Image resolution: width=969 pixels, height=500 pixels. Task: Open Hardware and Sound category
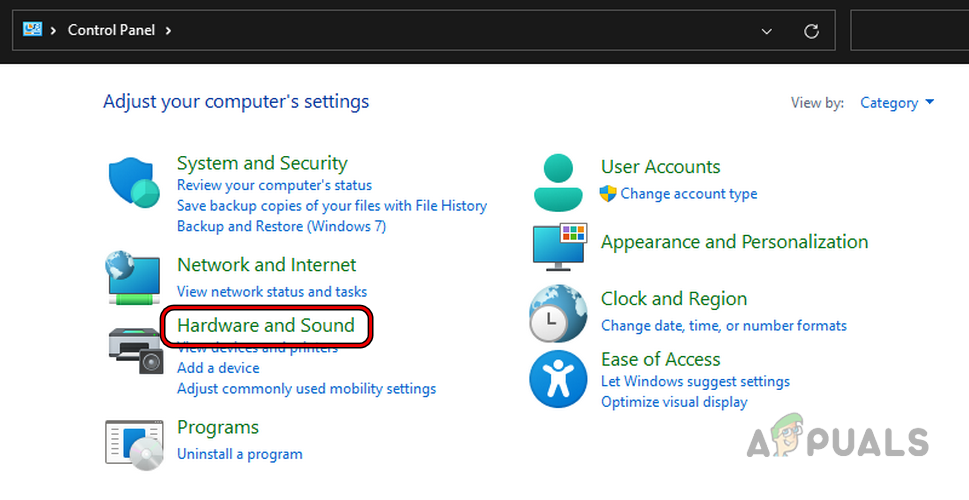click(266, 326)
